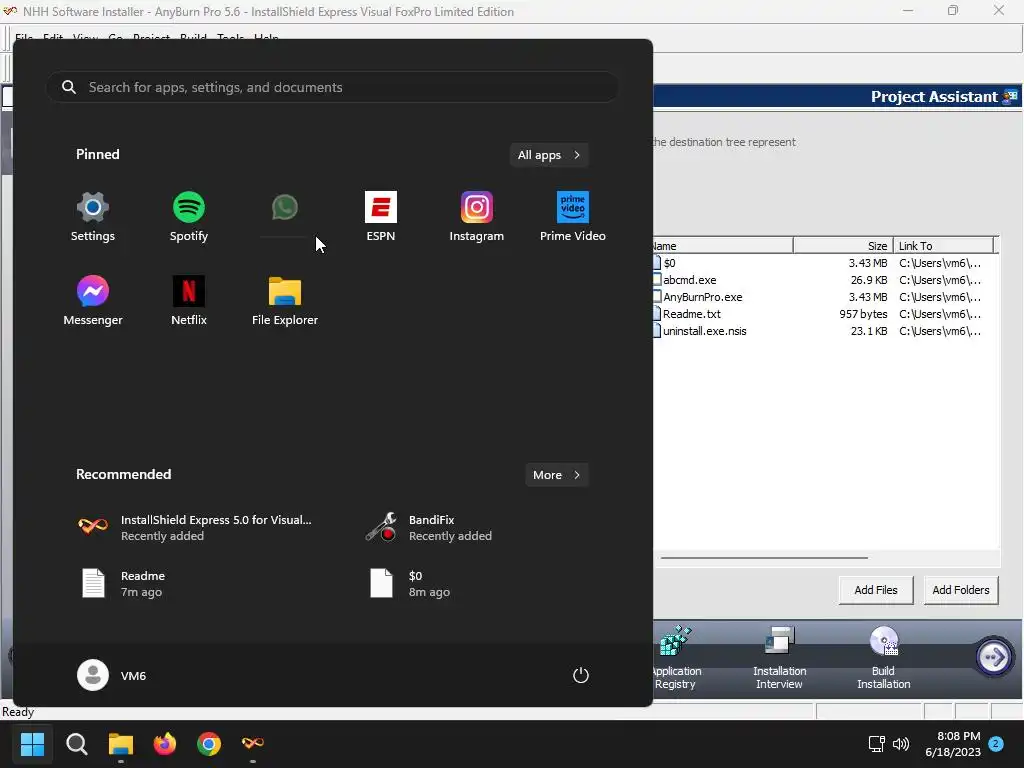The width and height of the screenshot is (1024, 768).
Task: Open Prime Video pinned app
Action: coord(573,217)
